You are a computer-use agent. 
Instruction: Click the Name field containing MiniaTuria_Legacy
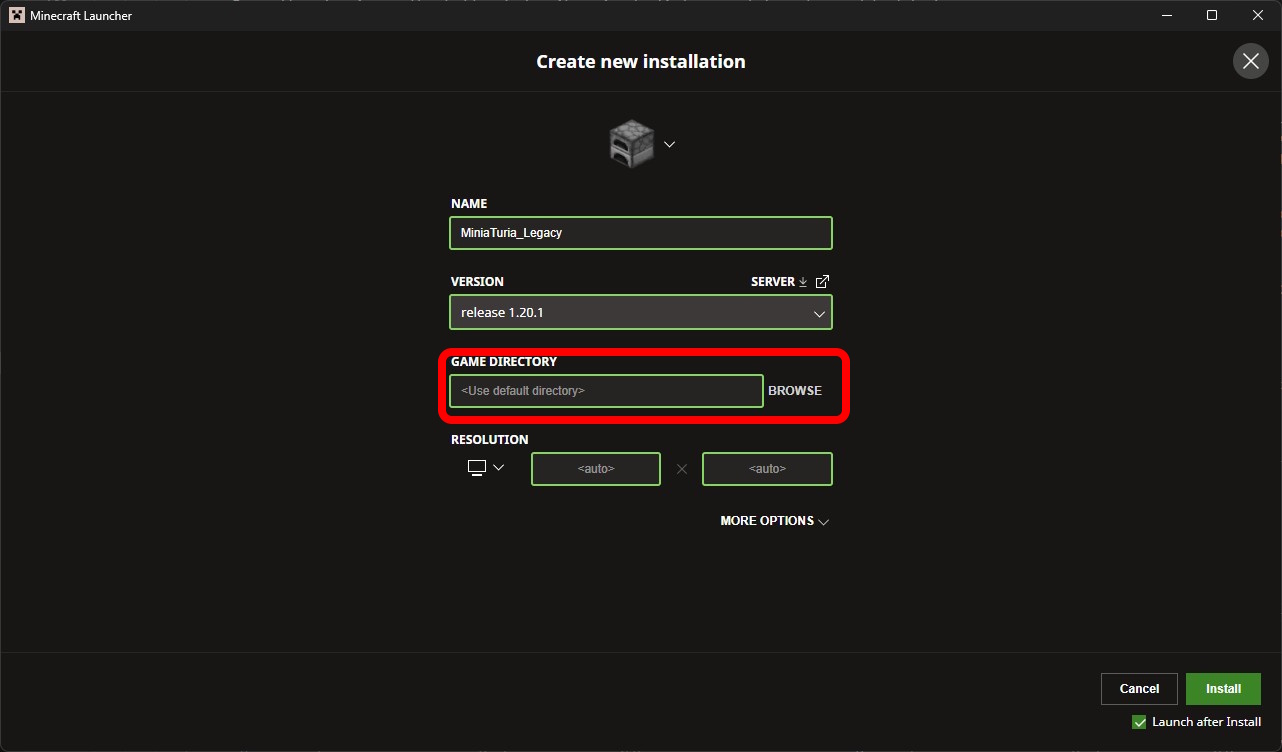click(641, 233)
